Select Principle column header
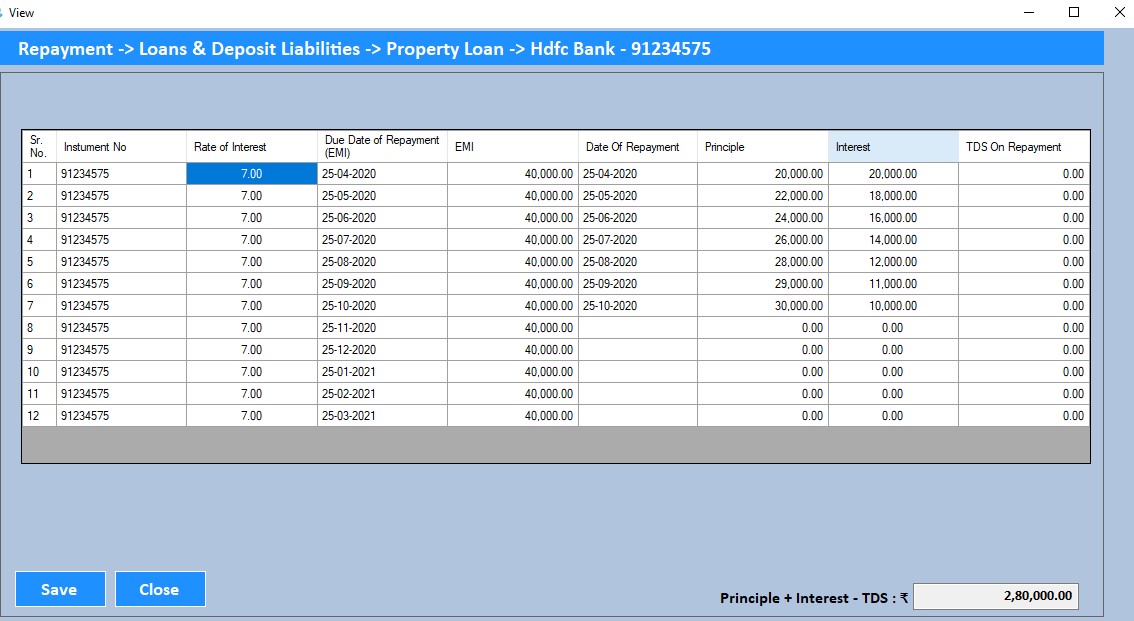This screenshot has width=1134, height=621. click(x=762, y=147)
